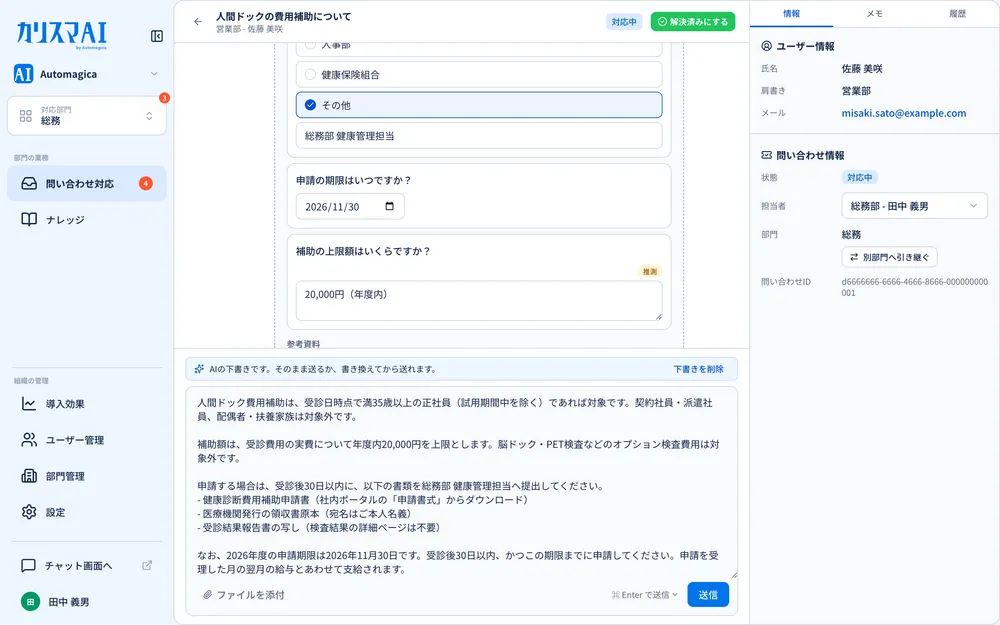Click the 2026/11/30 date field

coord(350,207)
